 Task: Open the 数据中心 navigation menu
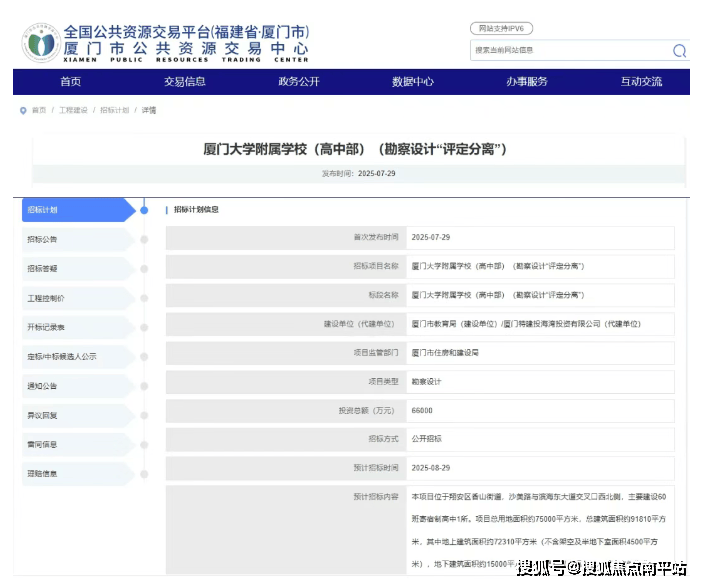click(x=413, y=82)
